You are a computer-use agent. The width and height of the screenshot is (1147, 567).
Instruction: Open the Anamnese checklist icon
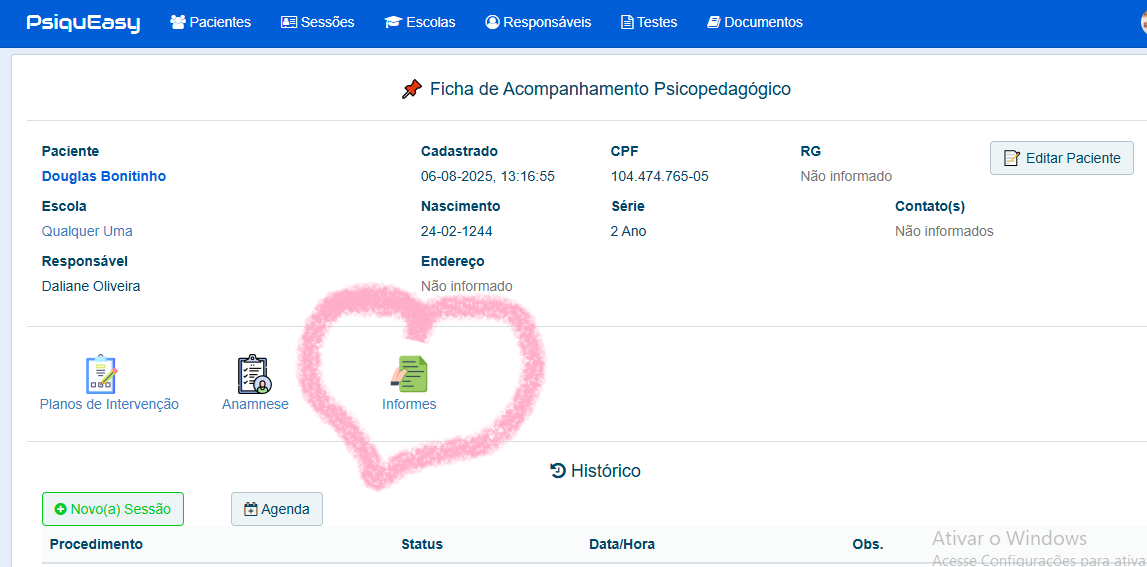coord(255,374)
